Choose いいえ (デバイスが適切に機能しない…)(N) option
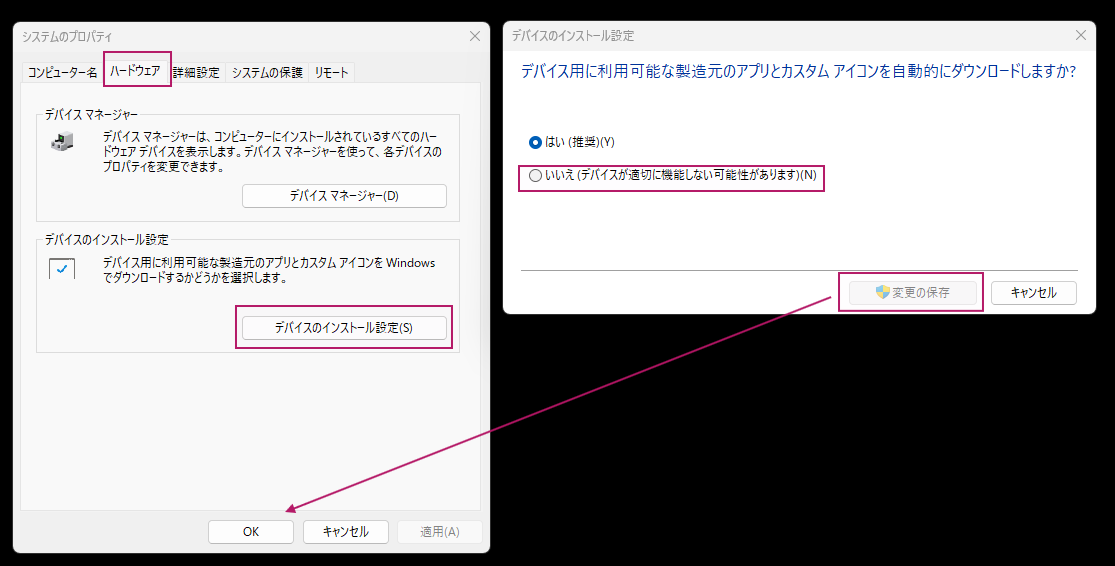The width and height of the screenshot is (1115, 566). (x=673, y=175)
